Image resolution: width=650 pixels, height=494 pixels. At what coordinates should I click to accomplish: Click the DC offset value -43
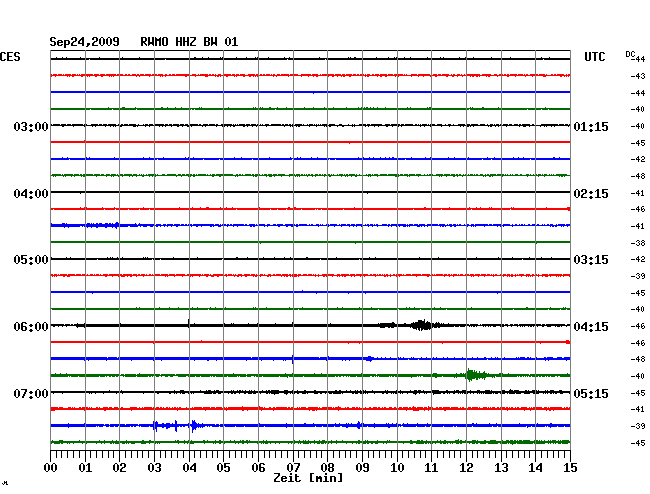click(x=638, y=76)
